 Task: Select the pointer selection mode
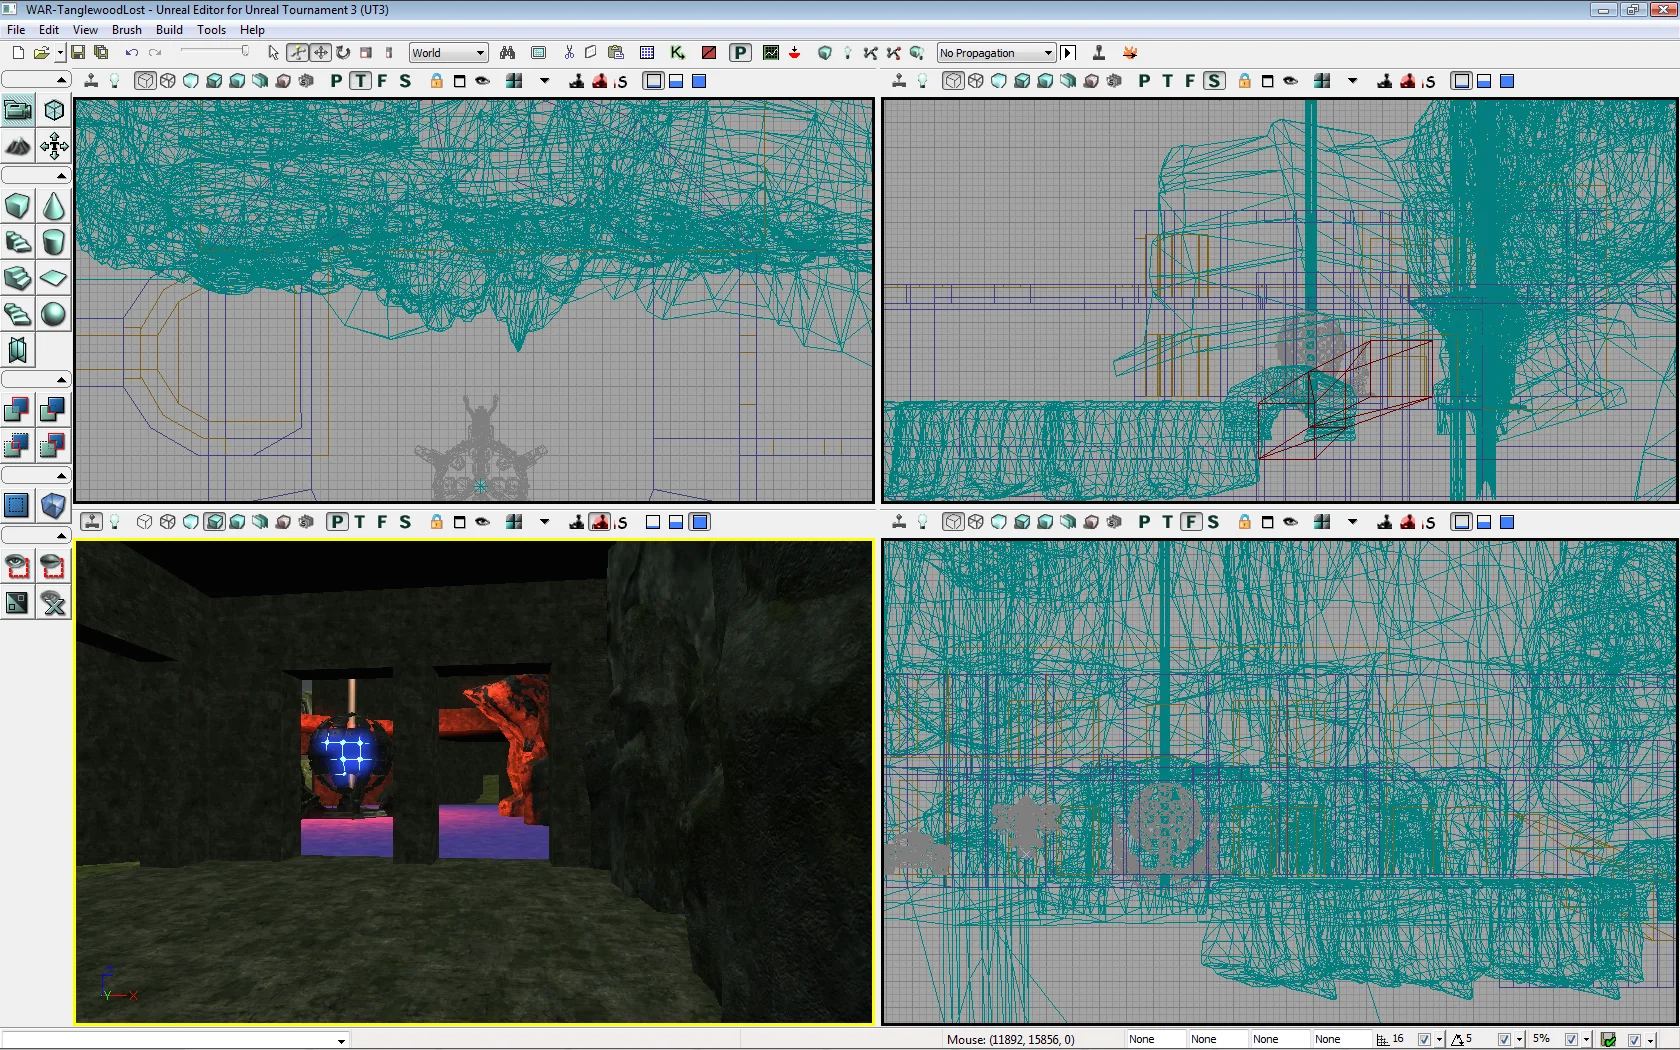point(274,53)
